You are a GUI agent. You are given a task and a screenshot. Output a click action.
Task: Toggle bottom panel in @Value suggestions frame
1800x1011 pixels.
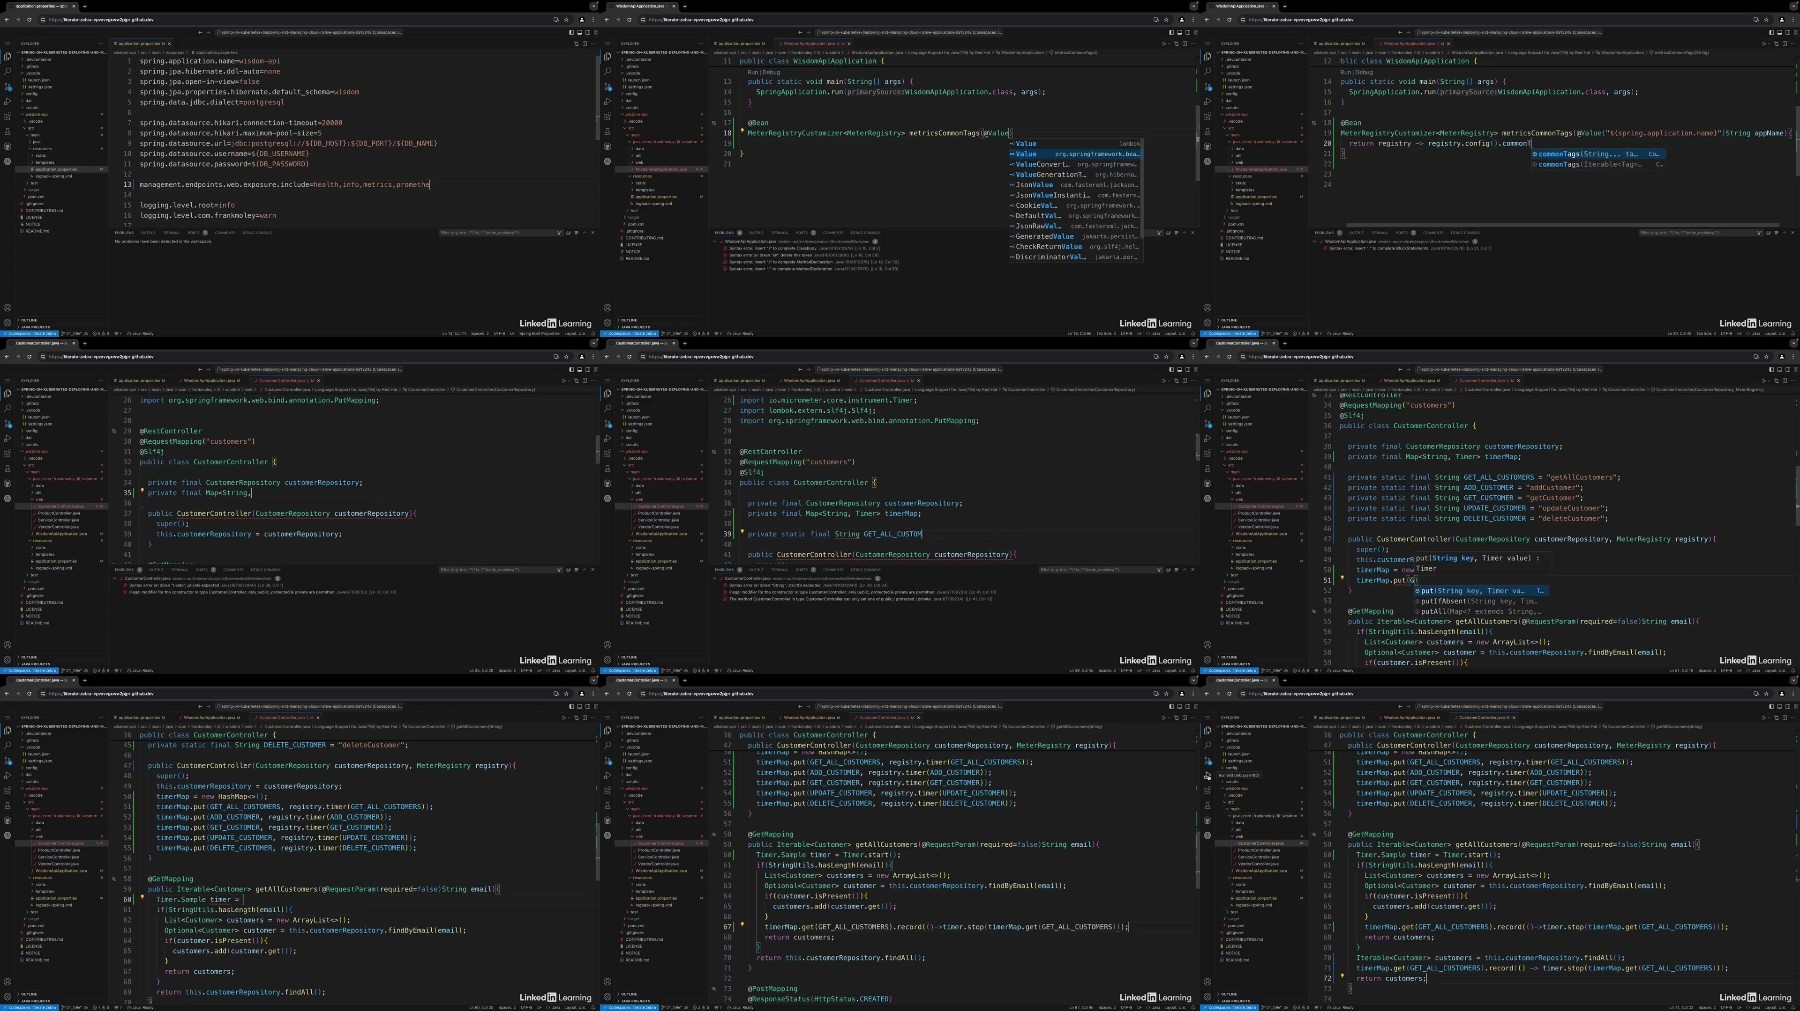pos(1180,32)
